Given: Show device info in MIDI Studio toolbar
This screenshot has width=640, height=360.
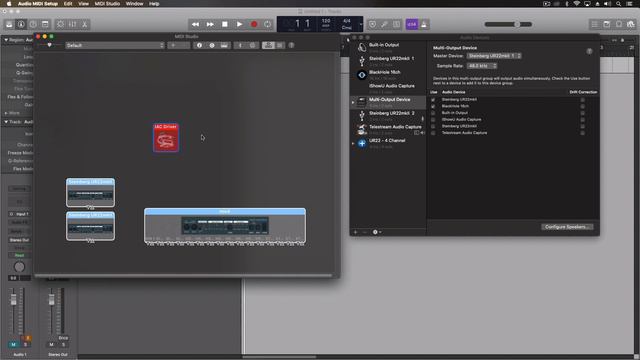Looking at the screenshot, I should tap(199, 45).
